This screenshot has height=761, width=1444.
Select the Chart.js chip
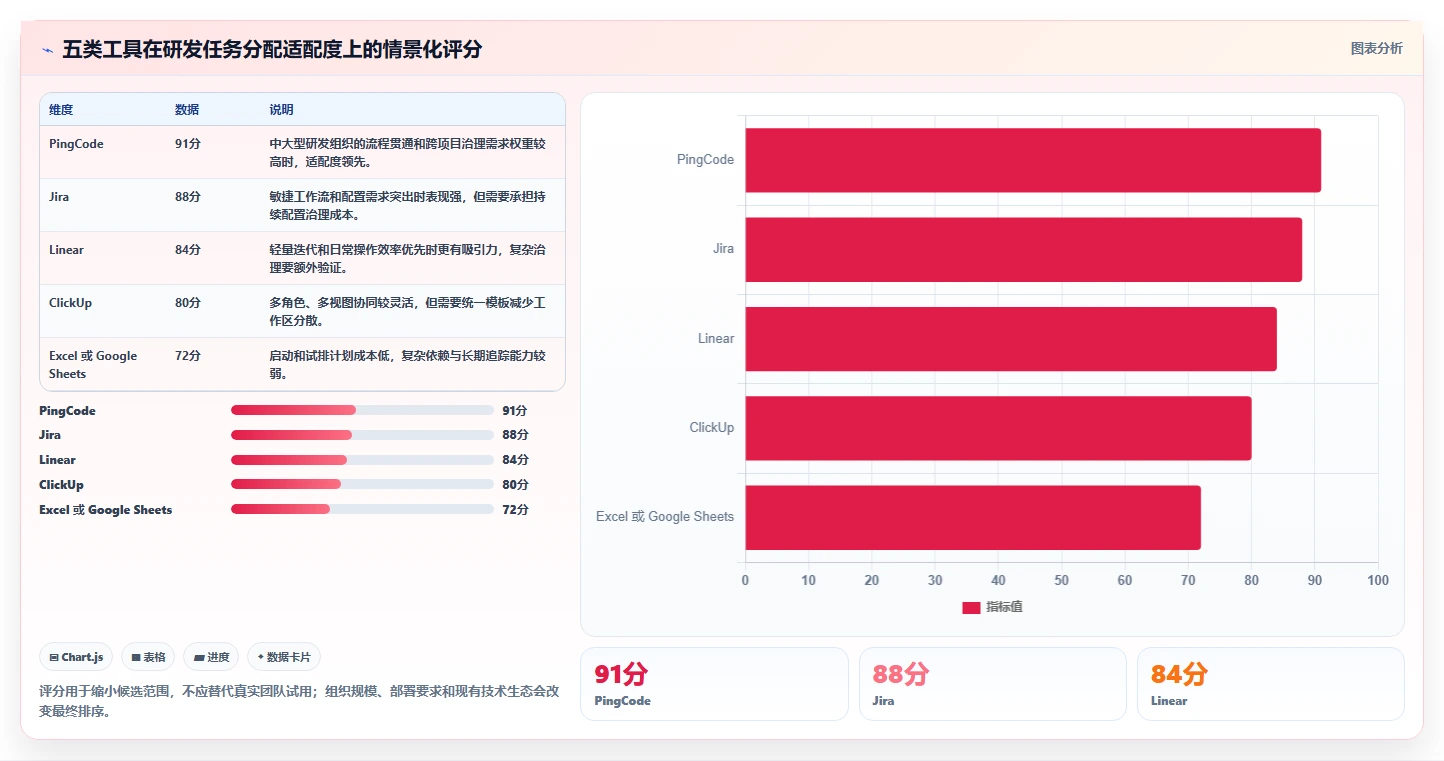coord(77,657)
